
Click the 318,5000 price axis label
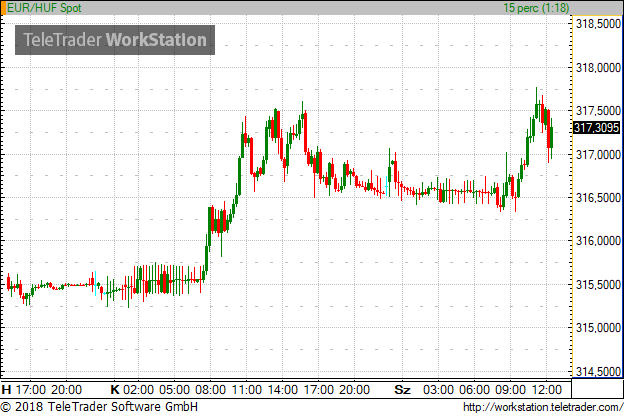pos(599,24)
